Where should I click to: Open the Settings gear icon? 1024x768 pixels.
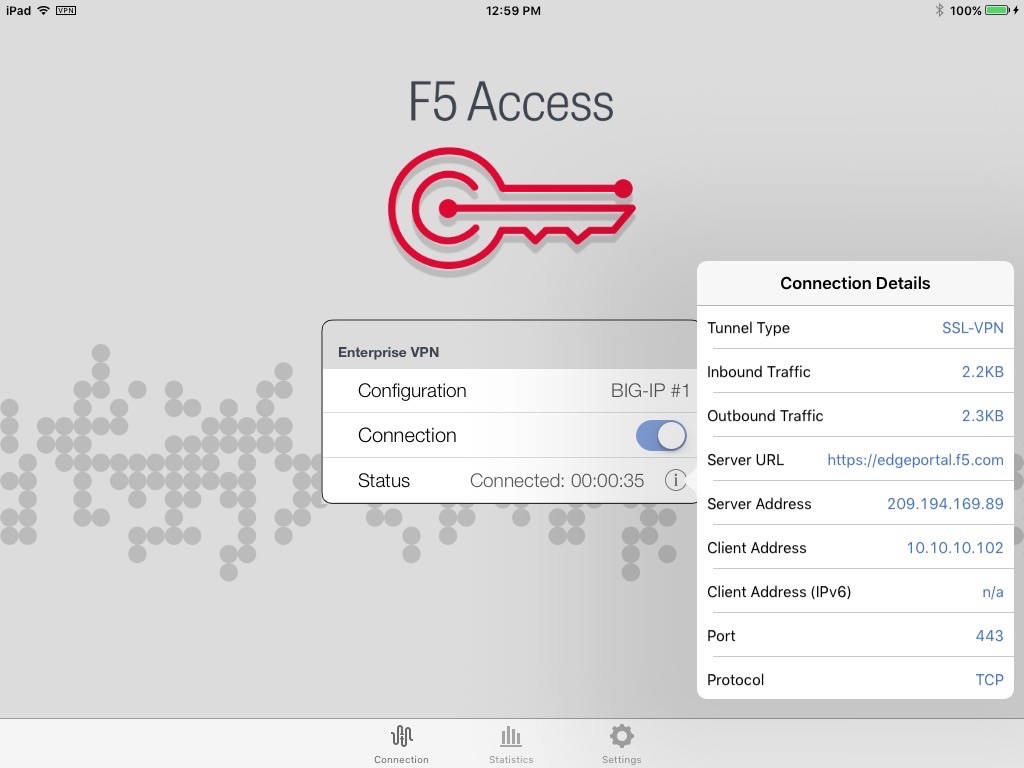[621, 736]
